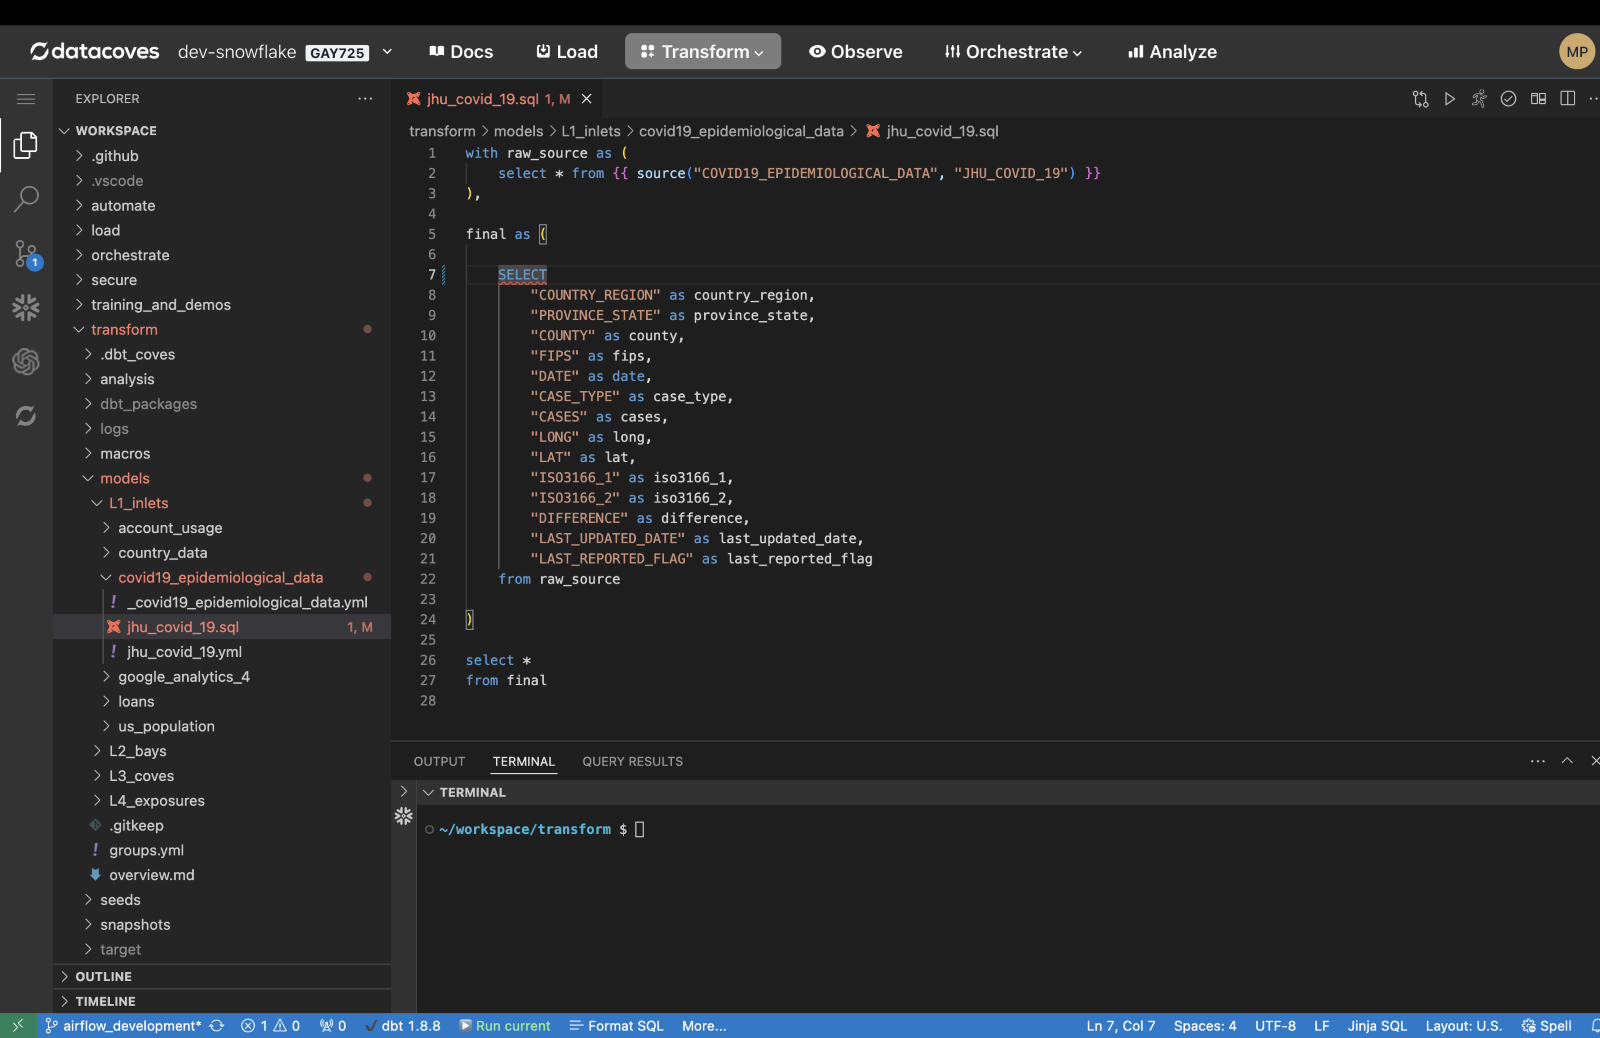1600x1038 pixels.
Task: Click the Jinja SQL language mode
Action: (x=1377, y=1026)
